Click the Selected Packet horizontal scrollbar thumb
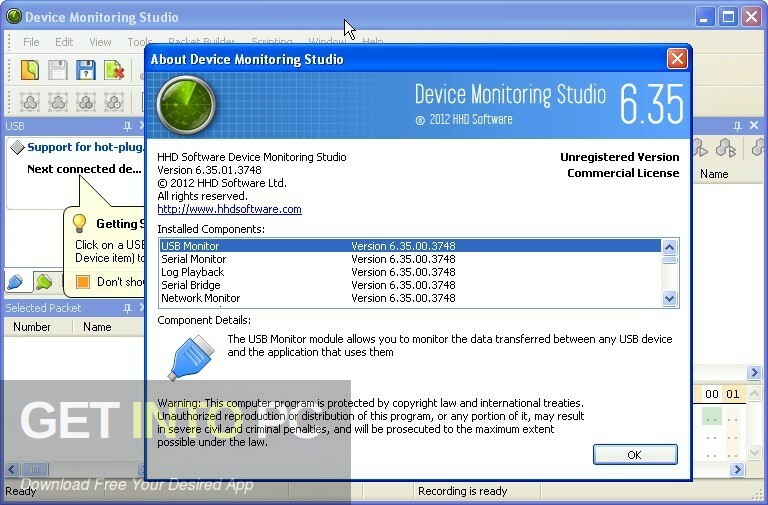 [x=35, y=470]
